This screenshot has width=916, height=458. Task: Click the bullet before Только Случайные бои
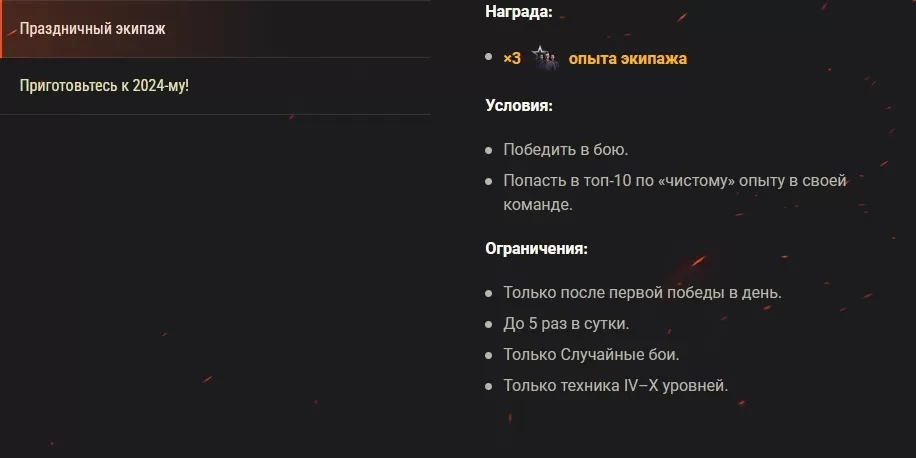click(489, 355)
